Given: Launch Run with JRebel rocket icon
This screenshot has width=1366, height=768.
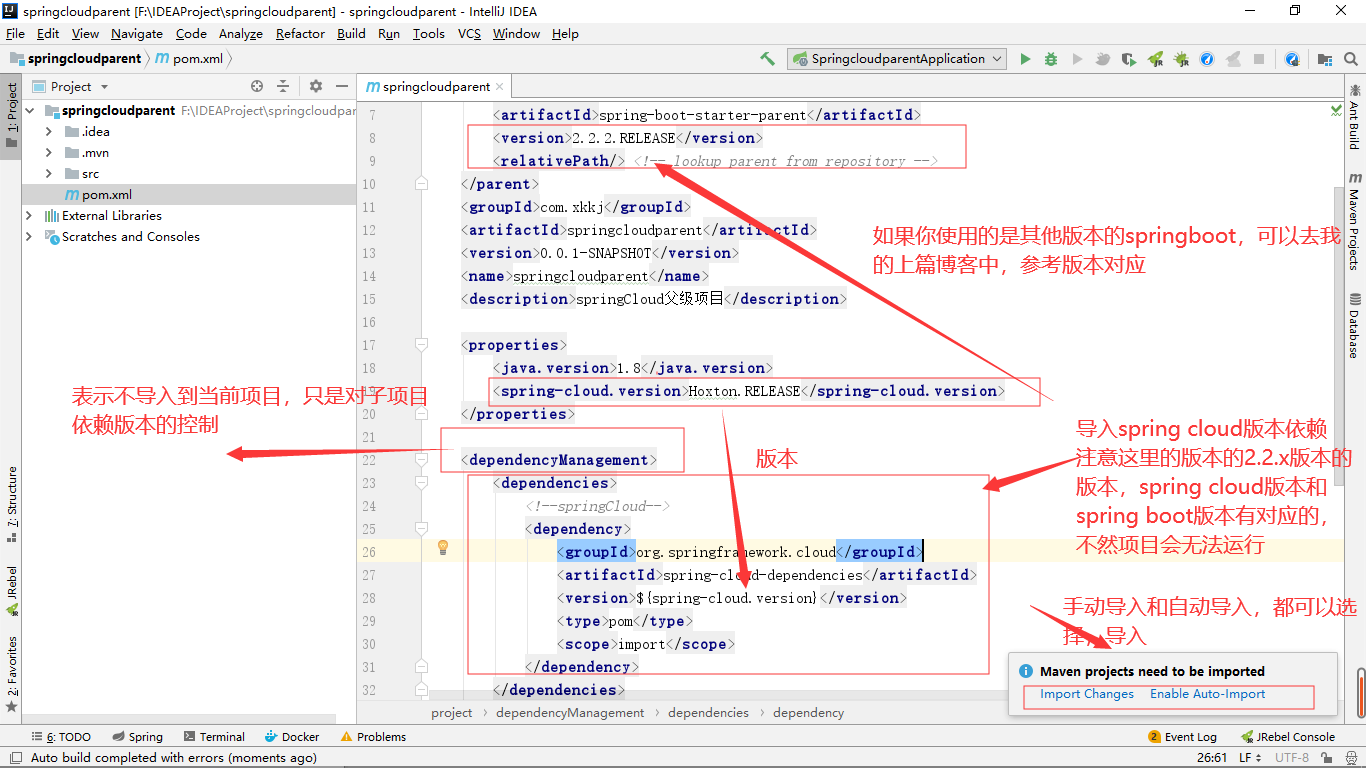Looking at the screenshot, I should point(1155,59).
